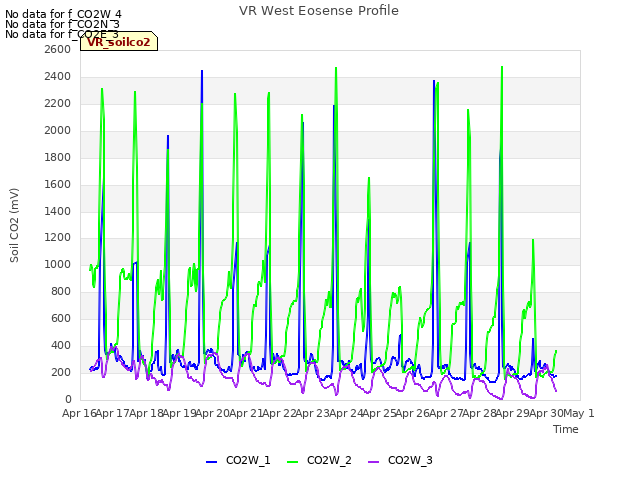Click the 1400 y-axis tick label
This screenshot has height=480, width=640.
click(58, 211)
